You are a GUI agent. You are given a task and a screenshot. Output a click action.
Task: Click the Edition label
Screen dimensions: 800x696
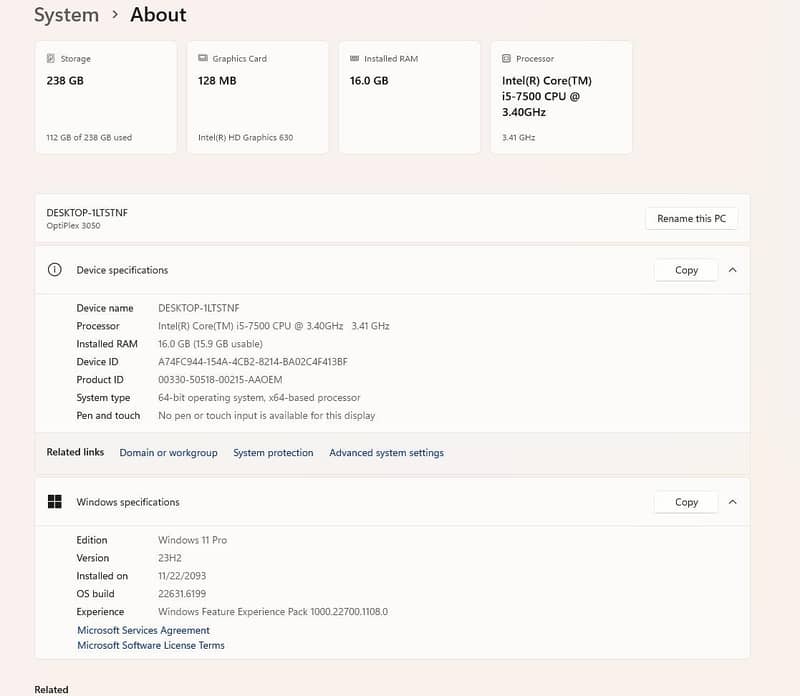91,540
